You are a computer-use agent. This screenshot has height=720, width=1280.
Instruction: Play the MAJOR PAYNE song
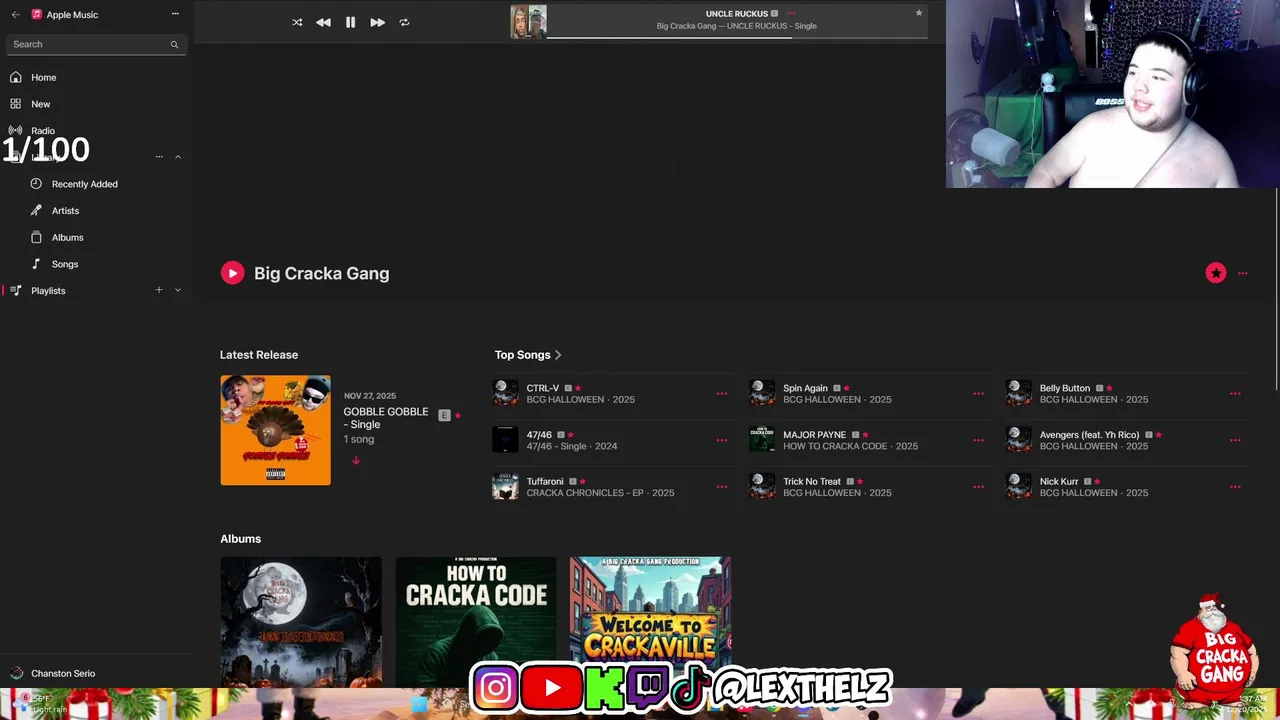tap(814, 435)
